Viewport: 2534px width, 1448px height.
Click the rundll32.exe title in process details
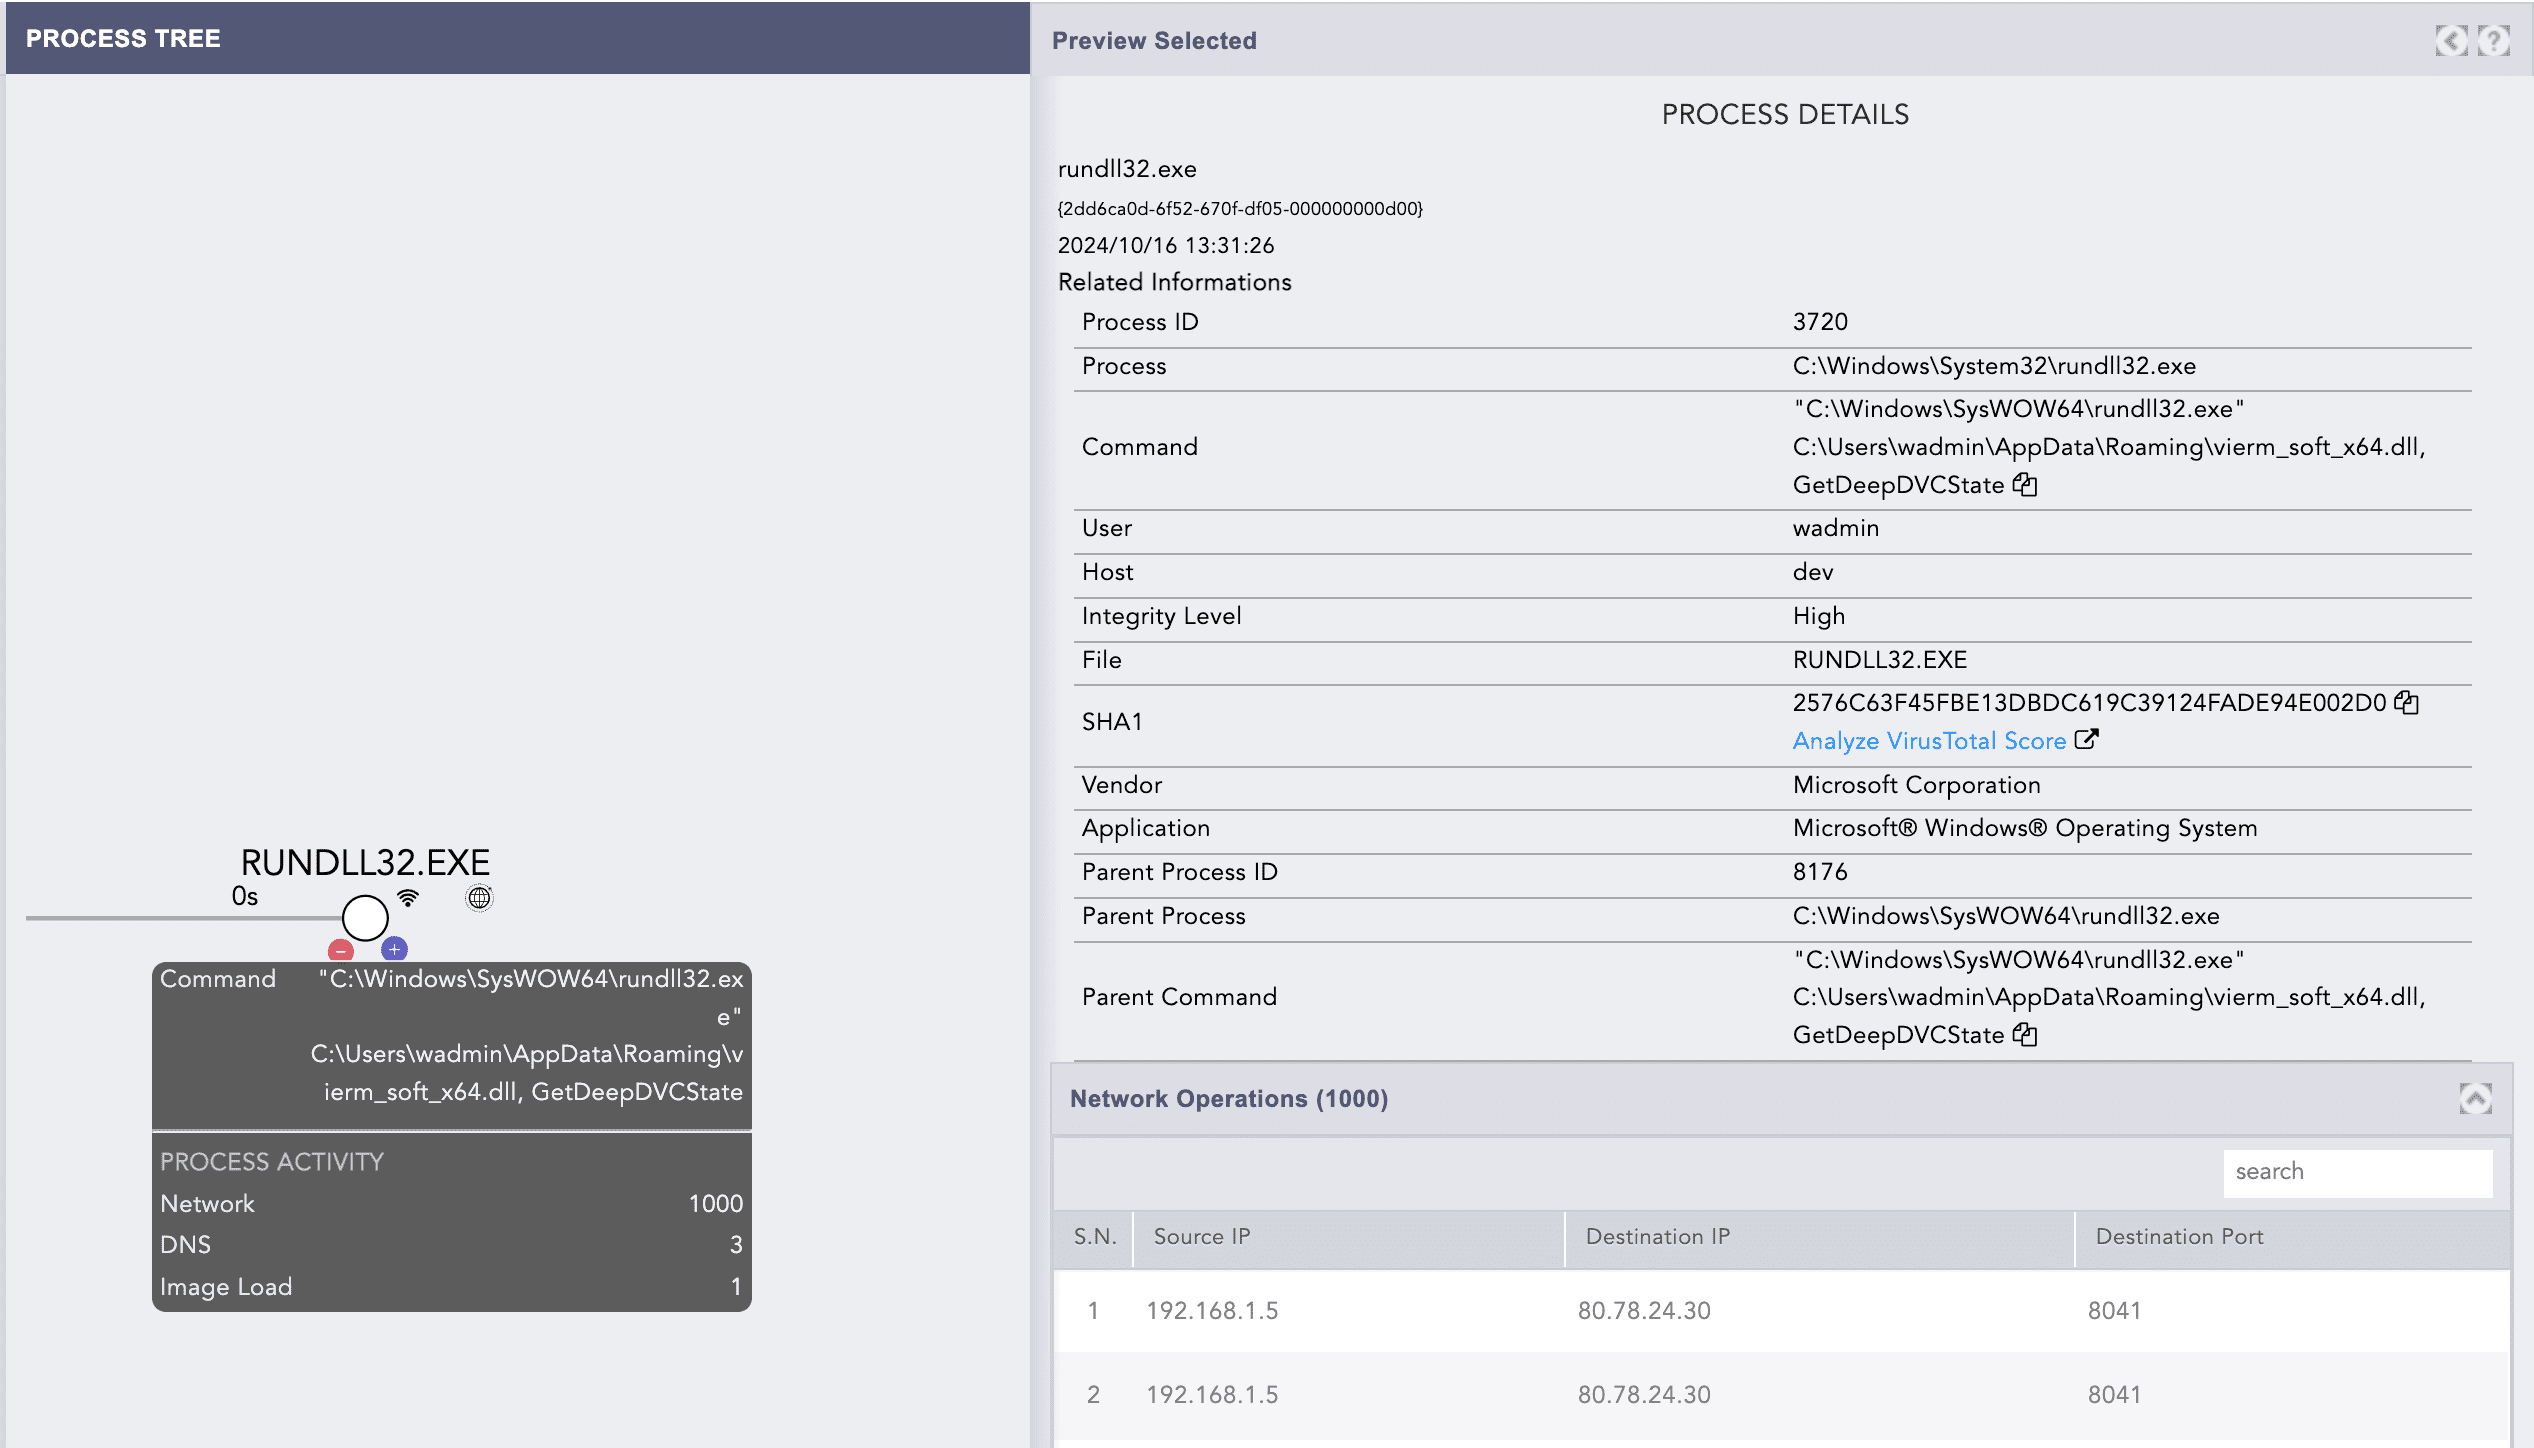click(x=1127, y=169)
